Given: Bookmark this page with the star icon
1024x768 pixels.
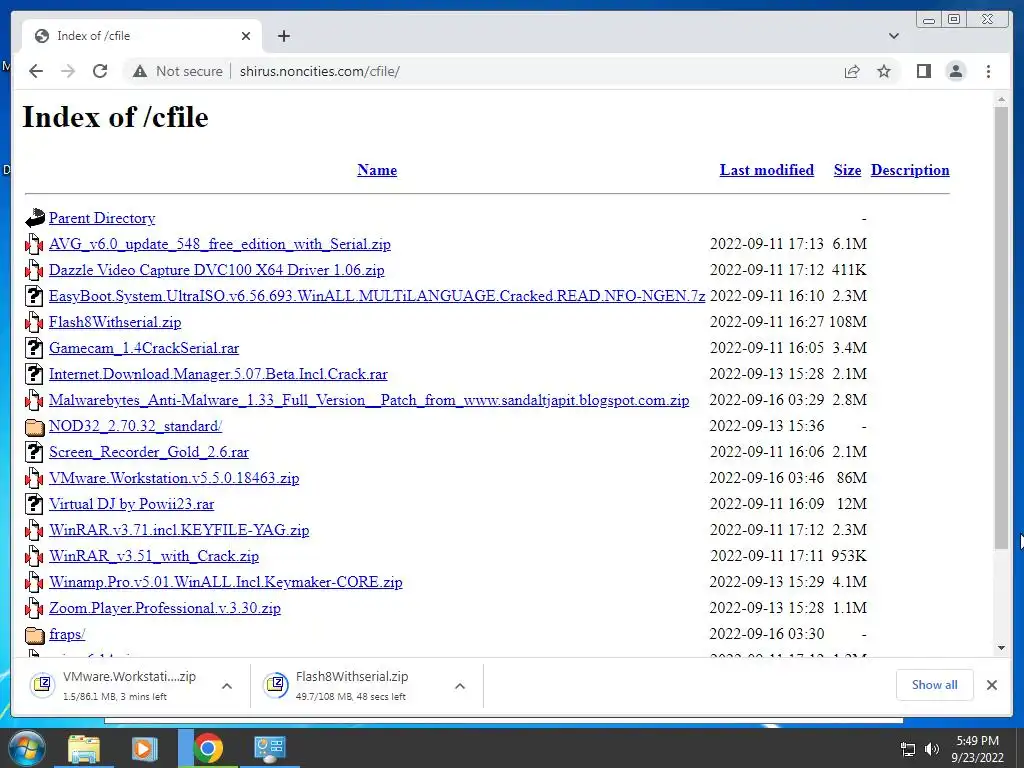Looking at the screenshot, I should tap(884, 71).
